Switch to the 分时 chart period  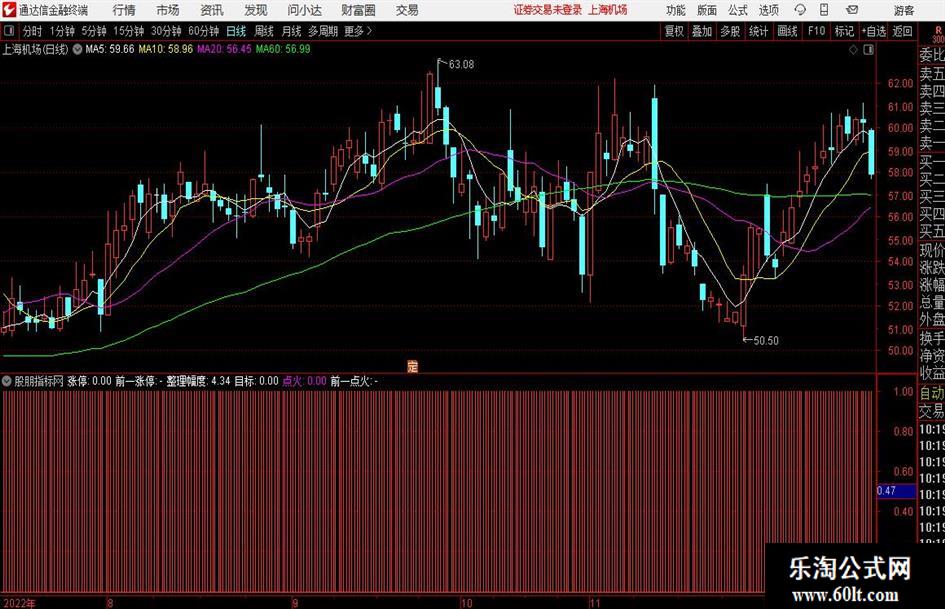(32, 31)
